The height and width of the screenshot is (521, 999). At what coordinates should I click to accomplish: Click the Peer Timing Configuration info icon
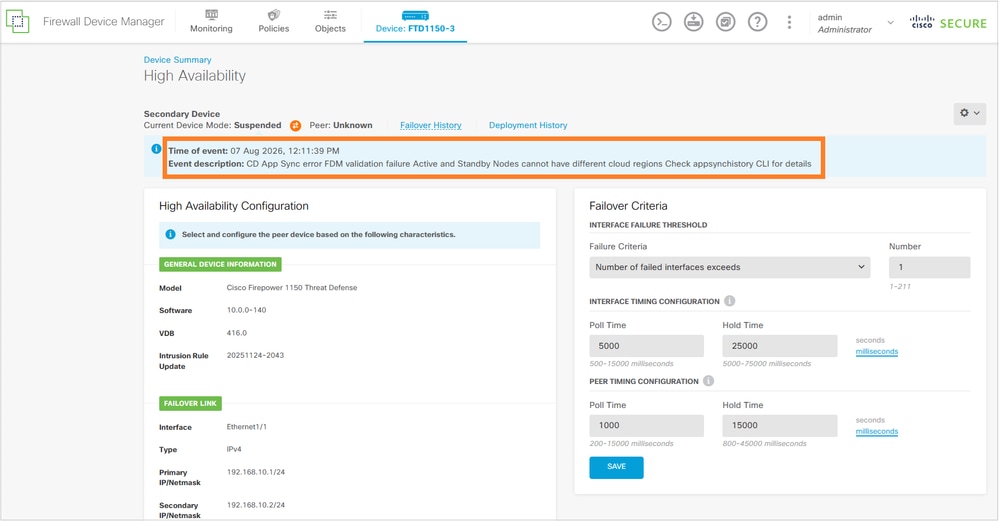point(708,381)
